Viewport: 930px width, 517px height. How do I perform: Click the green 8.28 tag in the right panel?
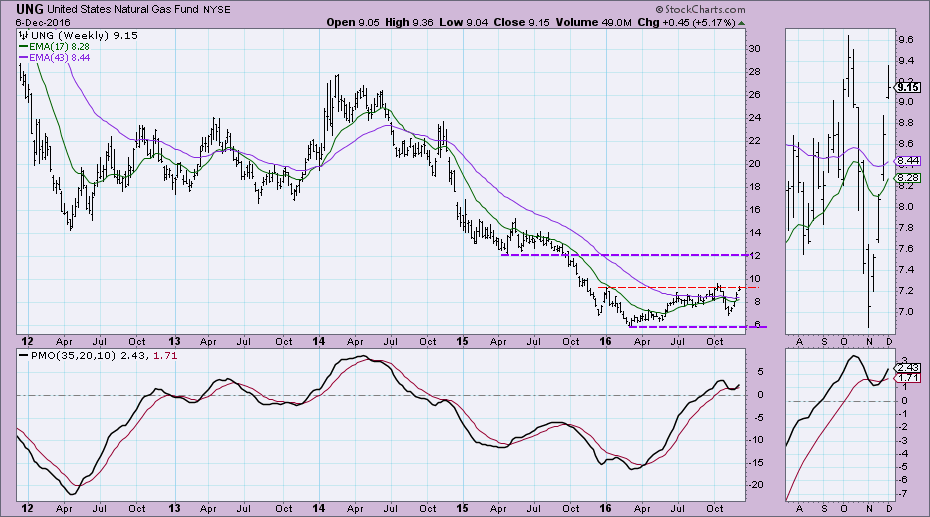(x=908, y=177)
